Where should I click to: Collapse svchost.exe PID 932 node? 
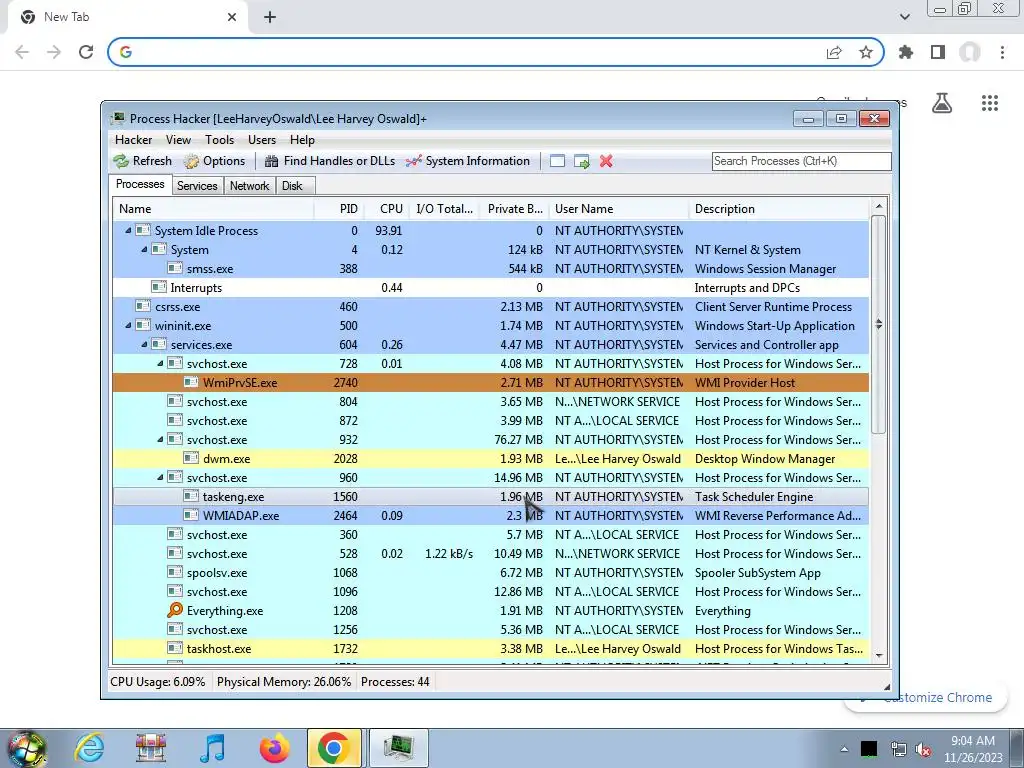click(x=160, y=440)
